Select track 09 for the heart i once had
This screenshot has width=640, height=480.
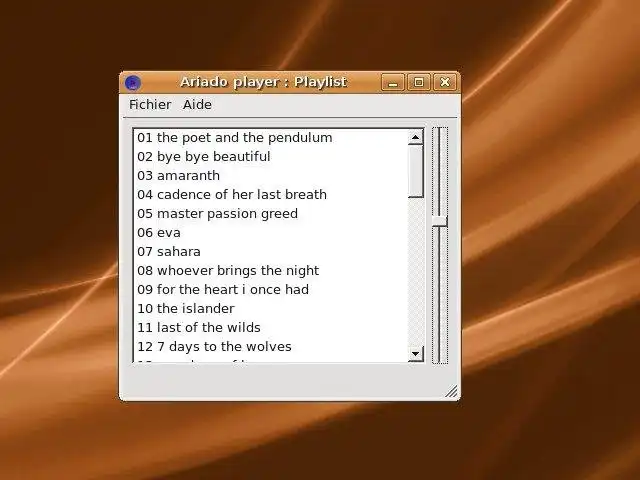point(271,290)
